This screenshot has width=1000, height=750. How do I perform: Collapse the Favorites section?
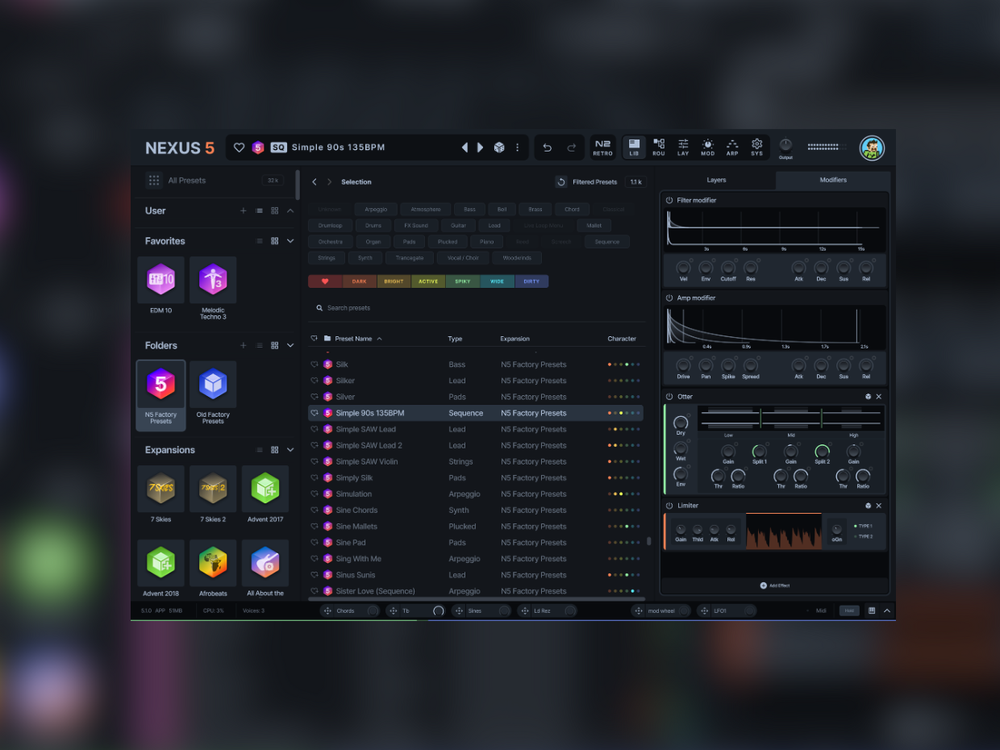[290, 241]
